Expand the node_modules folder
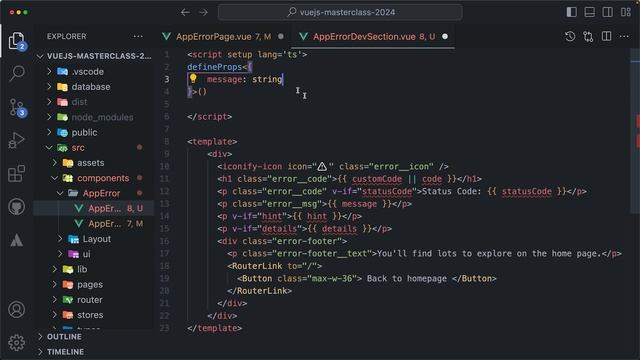The width and height of the screenshot is (640, 360). click(x=94, y=117)
